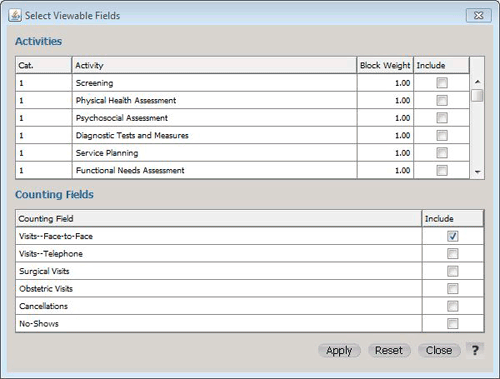The height and width of the screenshot is (379, 500).
Task: Click block weight 1.00 for Screening
Action: (403, 83)
